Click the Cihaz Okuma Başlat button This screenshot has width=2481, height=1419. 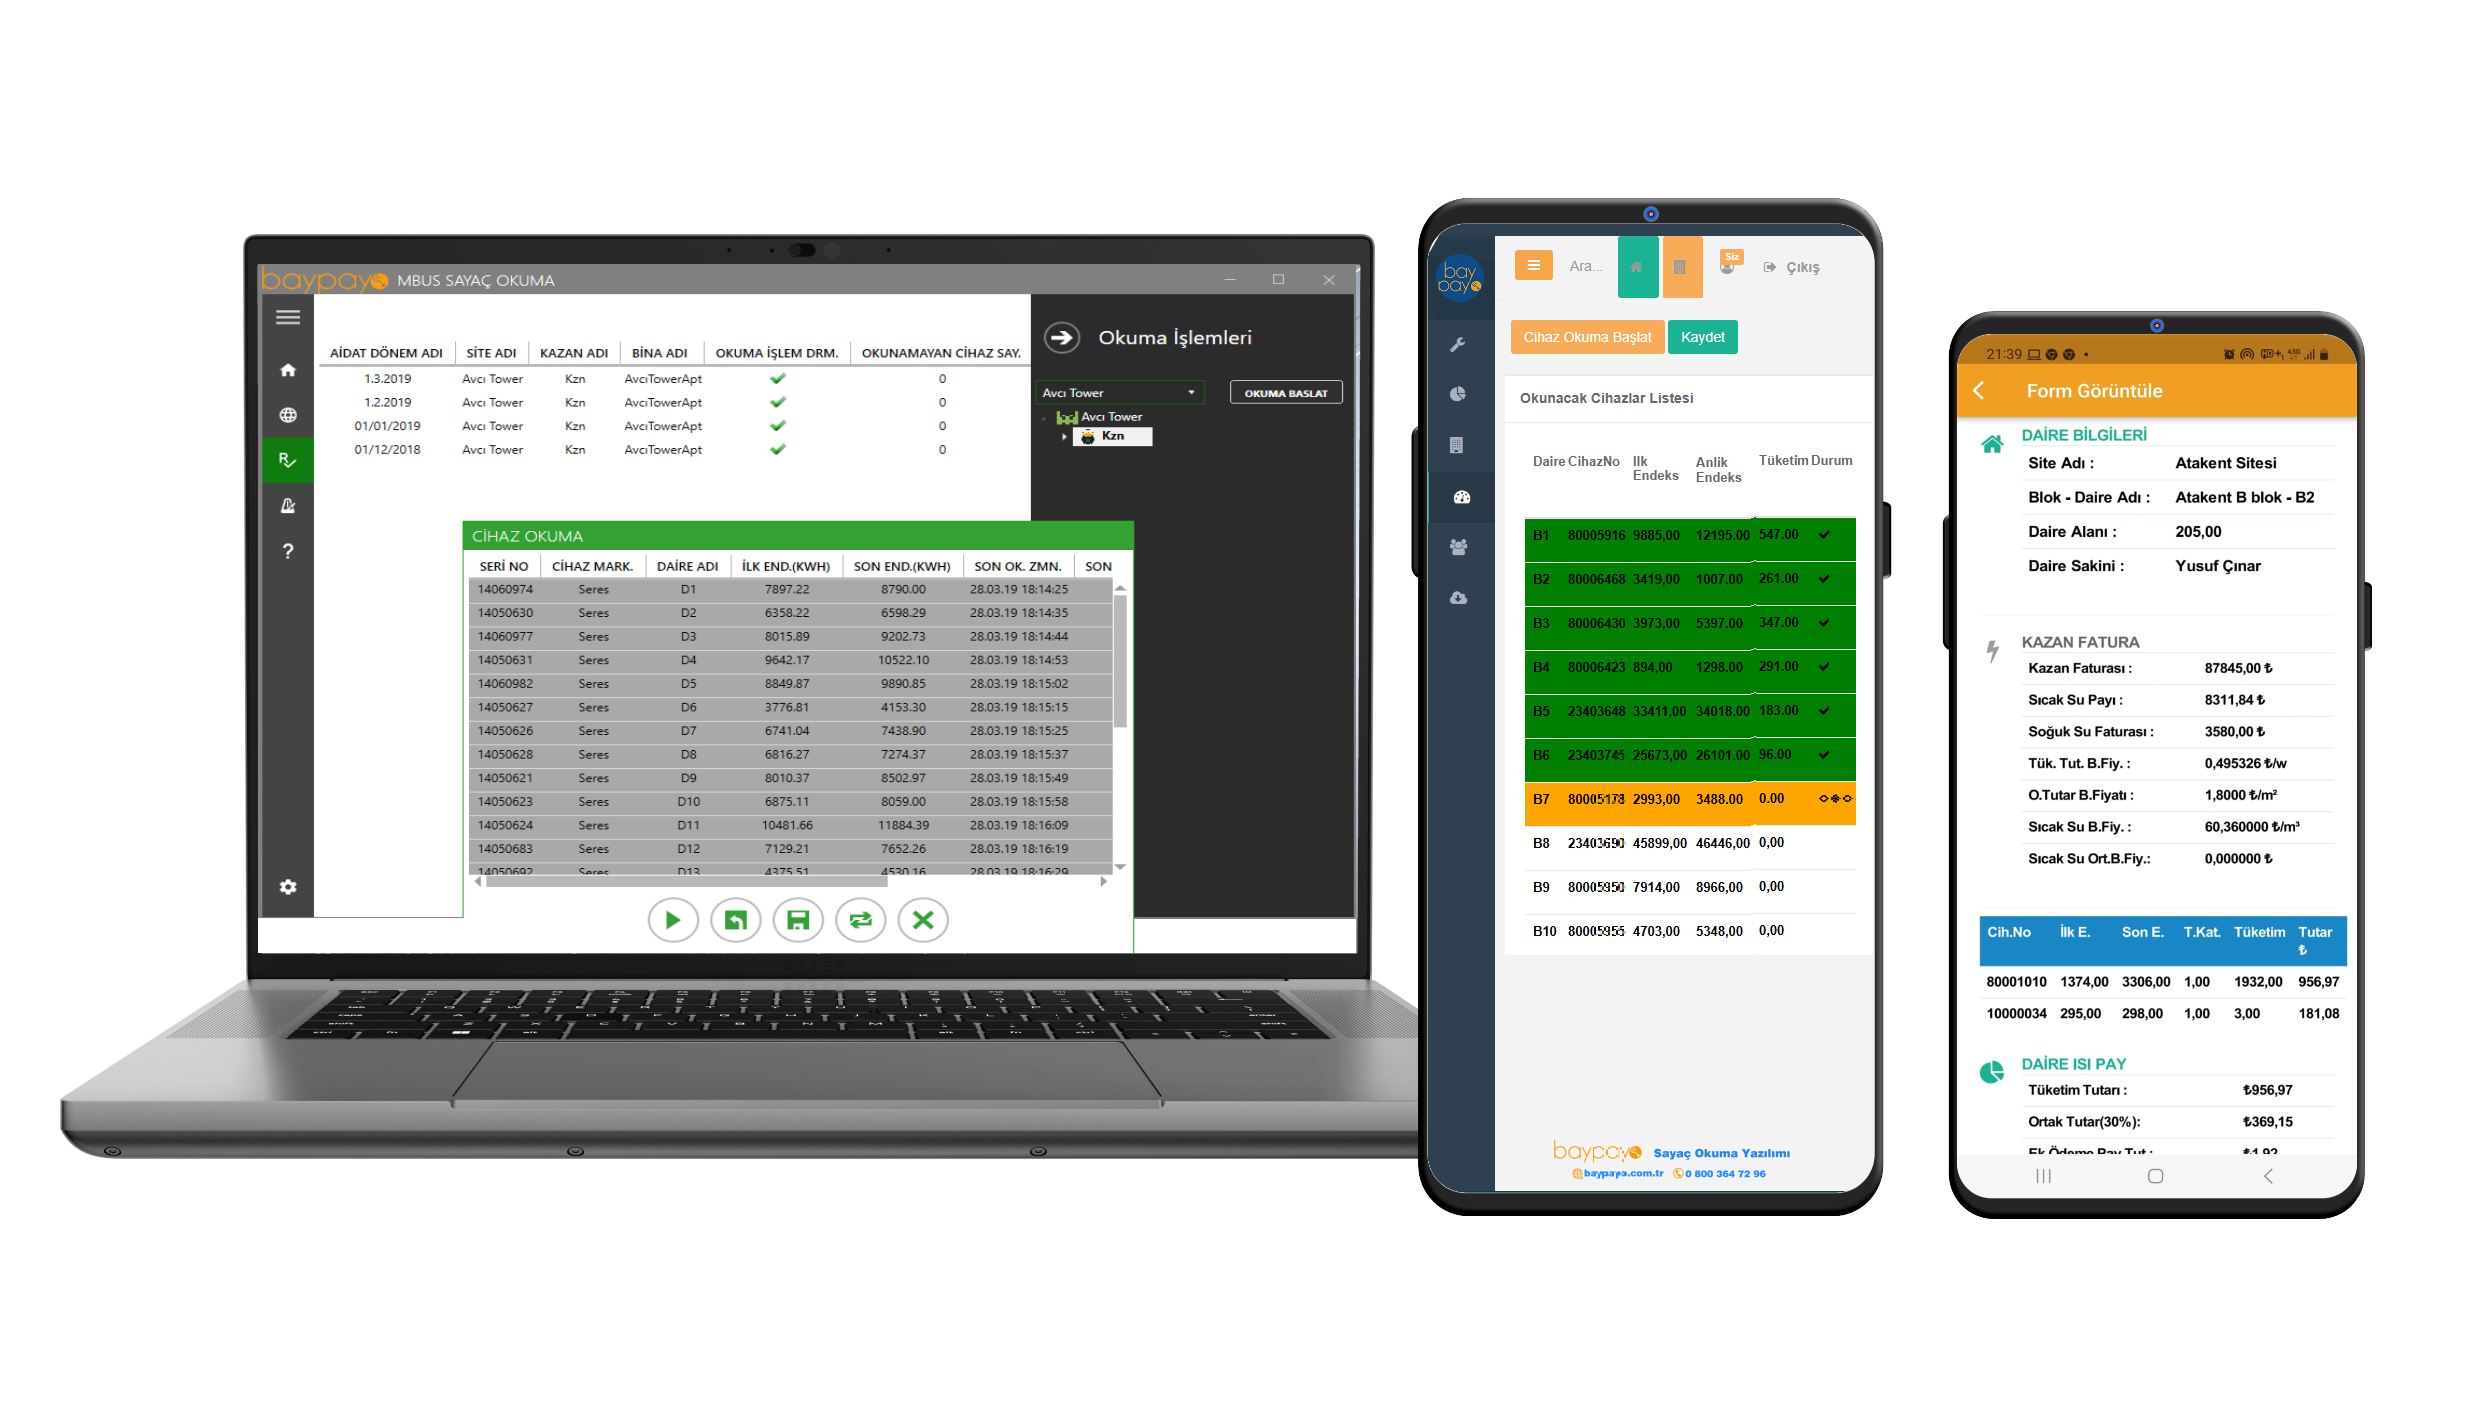click(x=1583, y=337)
